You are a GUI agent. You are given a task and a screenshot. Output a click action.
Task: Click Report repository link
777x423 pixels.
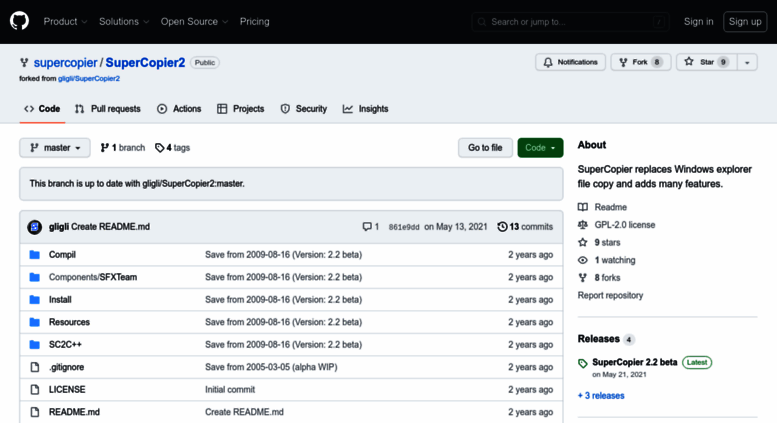click(x=610, y=295)
